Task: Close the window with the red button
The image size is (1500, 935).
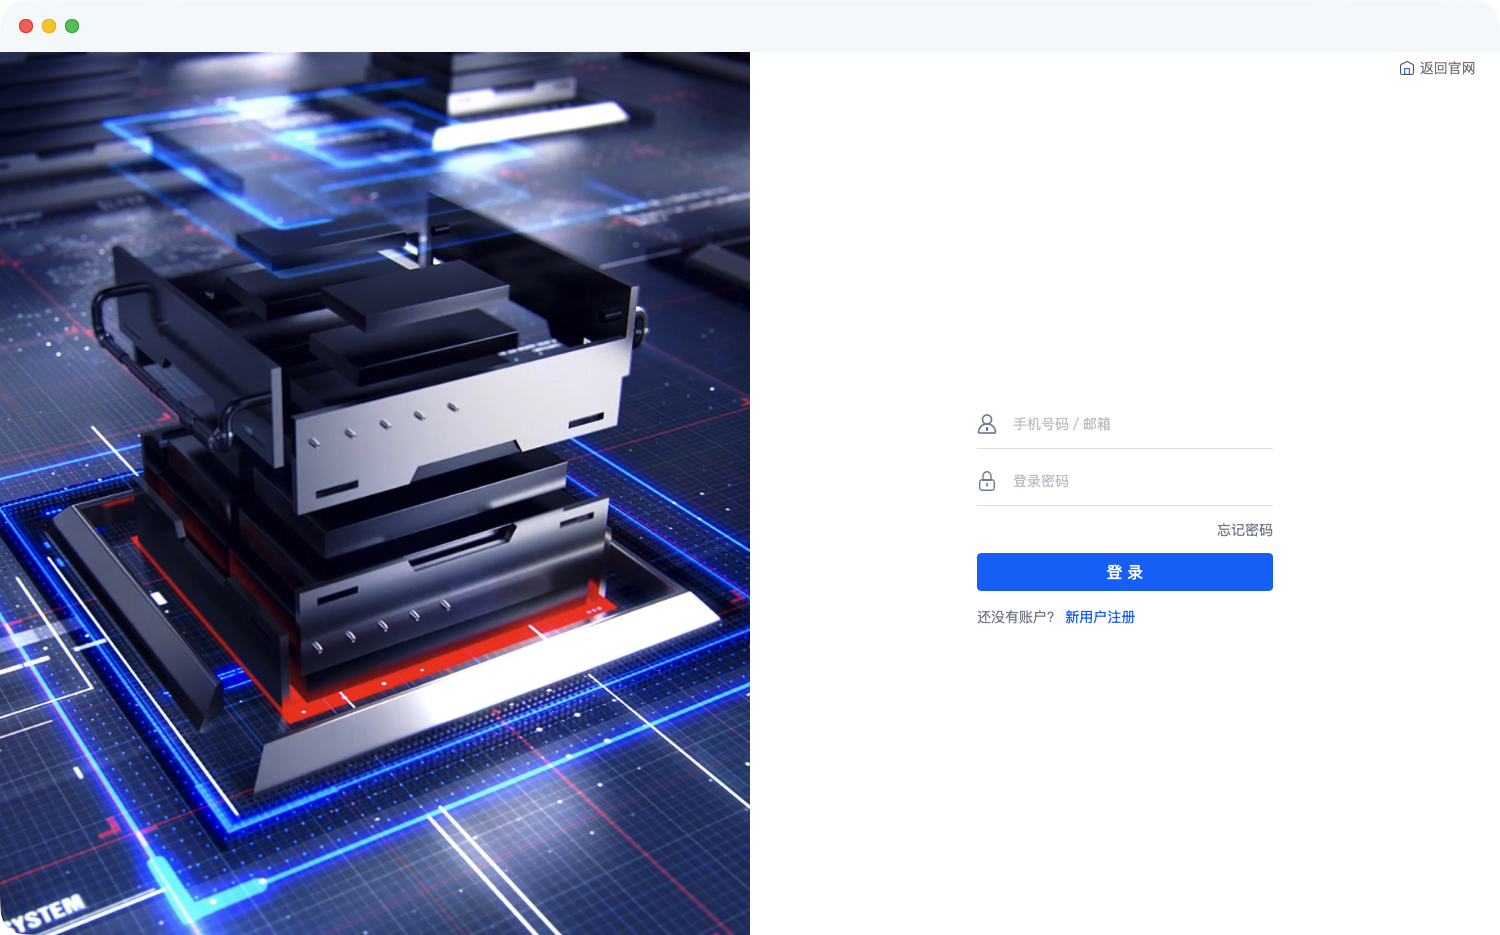Action: 26,26
